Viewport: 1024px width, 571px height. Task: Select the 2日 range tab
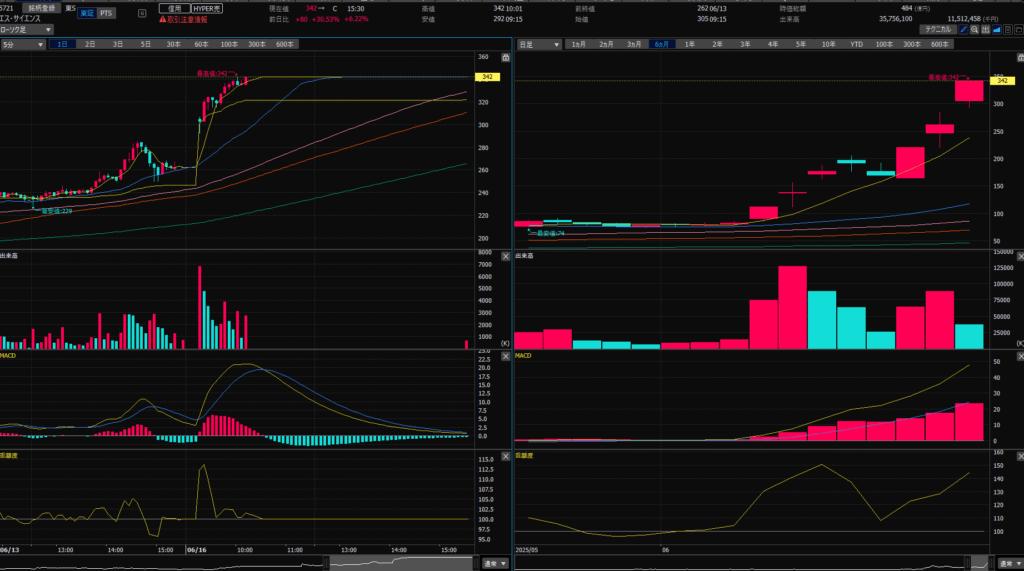coord(90,44)
